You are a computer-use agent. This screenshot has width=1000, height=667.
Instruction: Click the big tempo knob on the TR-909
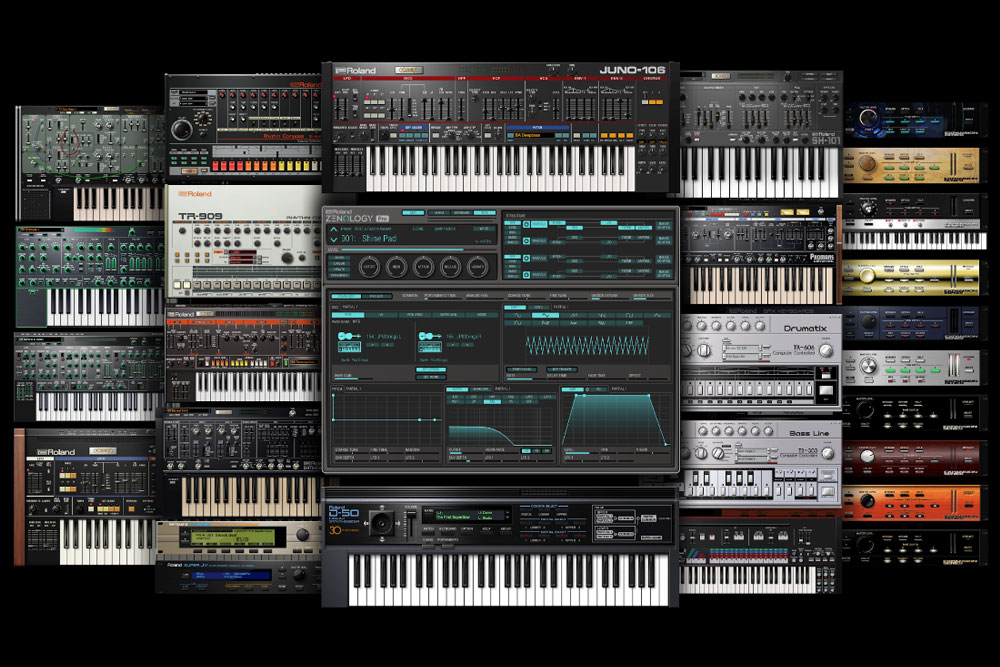[x=288, y=258]
